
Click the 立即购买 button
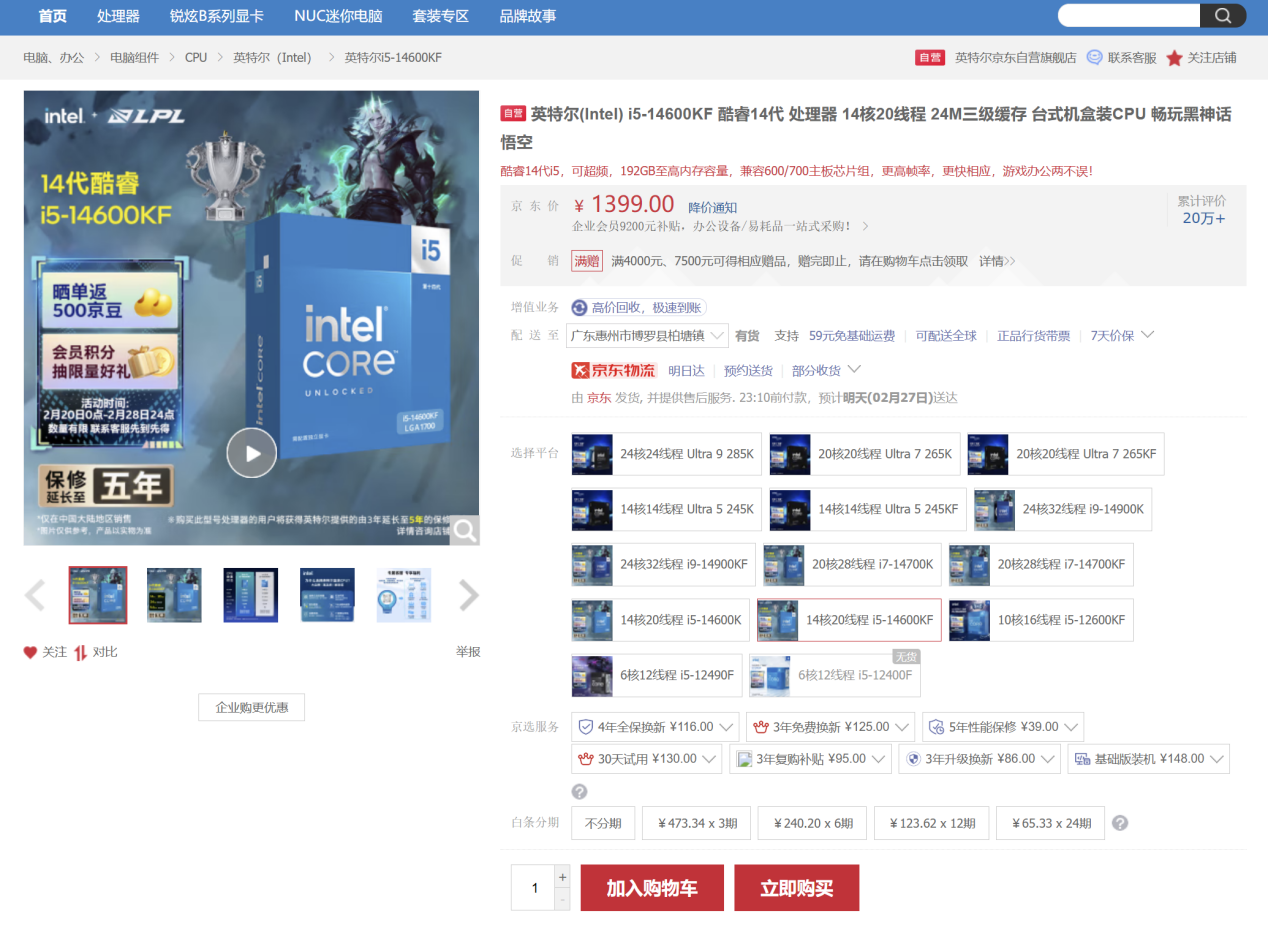click(x=797, y=888)
